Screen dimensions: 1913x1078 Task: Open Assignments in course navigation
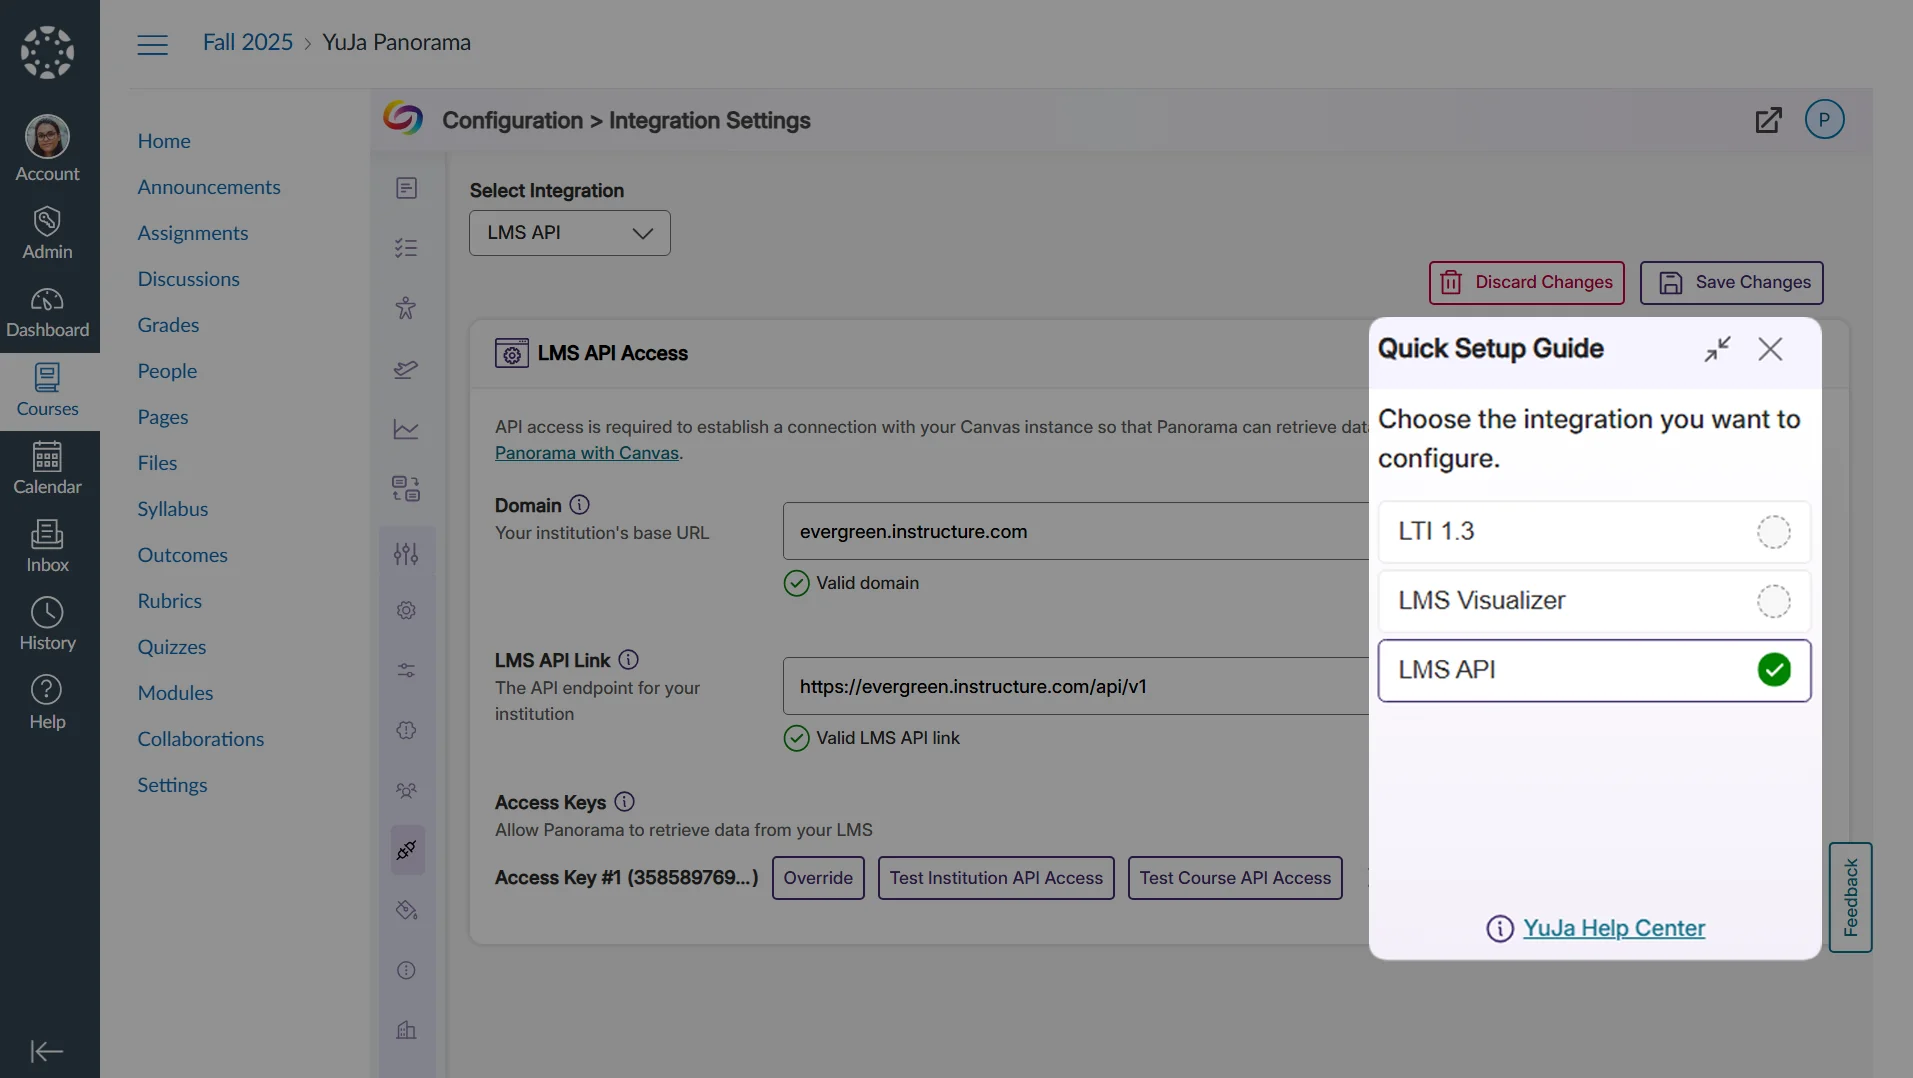(192, 233)
